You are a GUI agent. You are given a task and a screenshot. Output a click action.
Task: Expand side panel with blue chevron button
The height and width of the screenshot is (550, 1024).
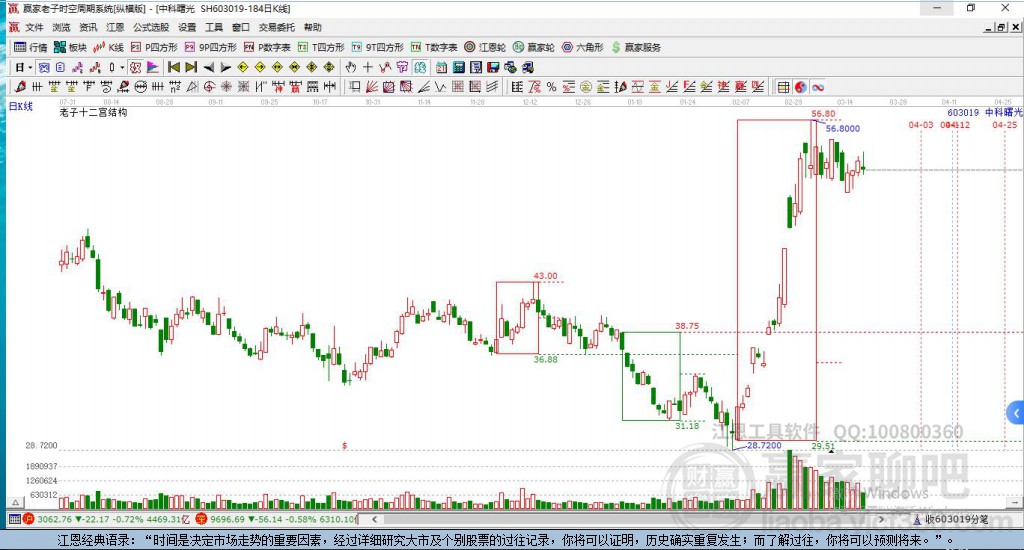(x=1016, y=413)
